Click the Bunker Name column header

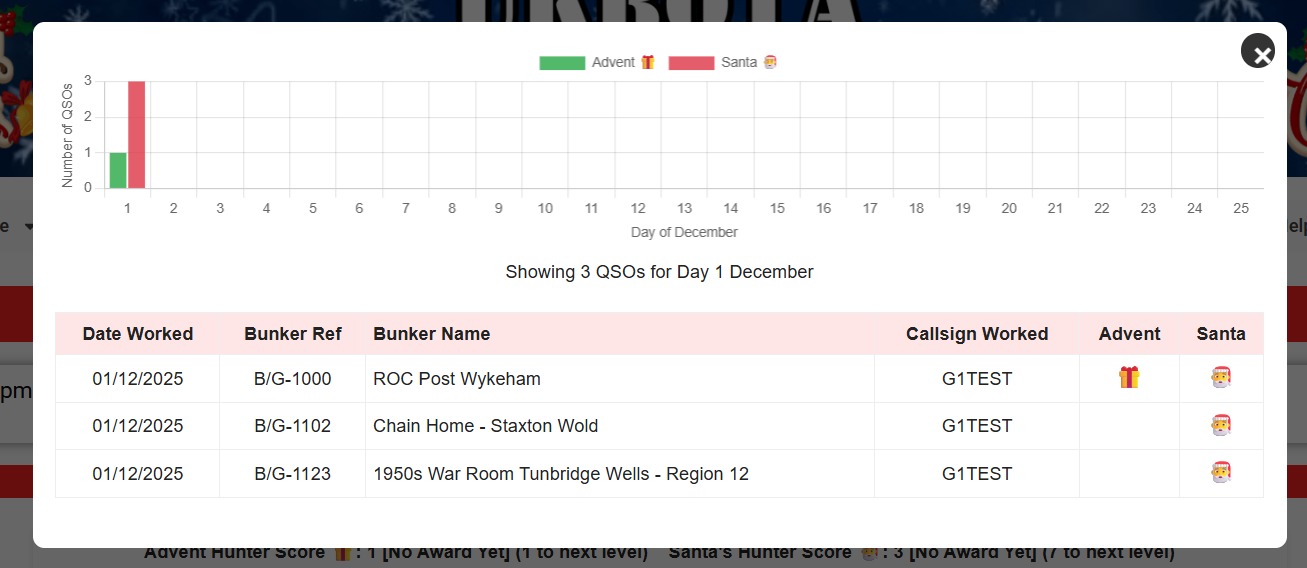(x=431, y=334)
